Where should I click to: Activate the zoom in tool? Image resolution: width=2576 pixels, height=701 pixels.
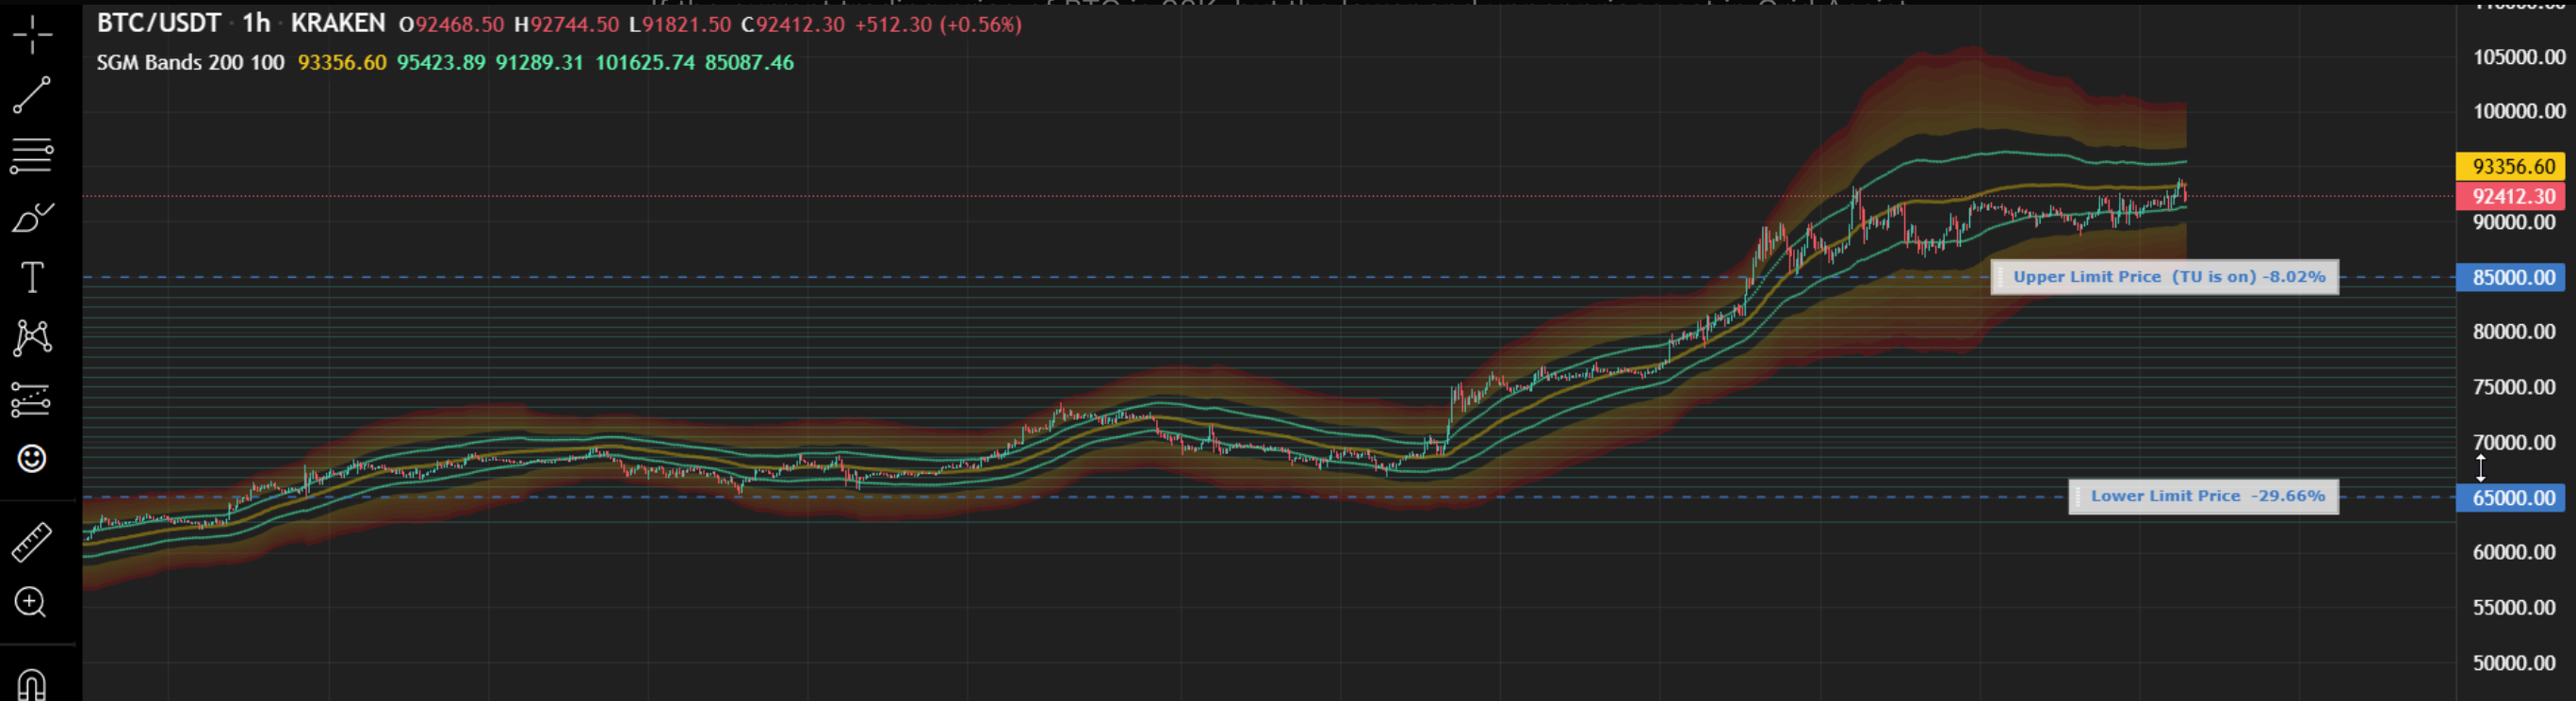pos(31,602)
